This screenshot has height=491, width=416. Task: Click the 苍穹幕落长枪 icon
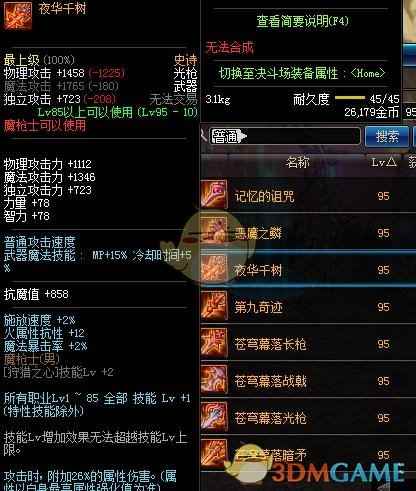(214, 342)
